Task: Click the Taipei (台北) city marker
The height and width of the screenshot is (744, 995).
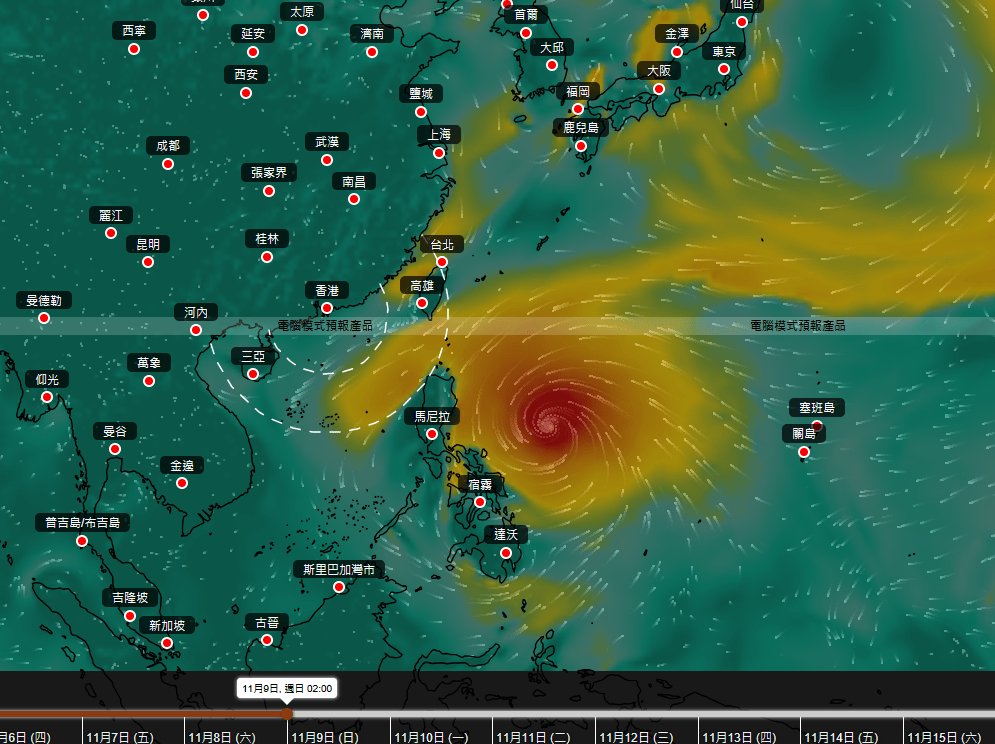Action: coord(442,262)
